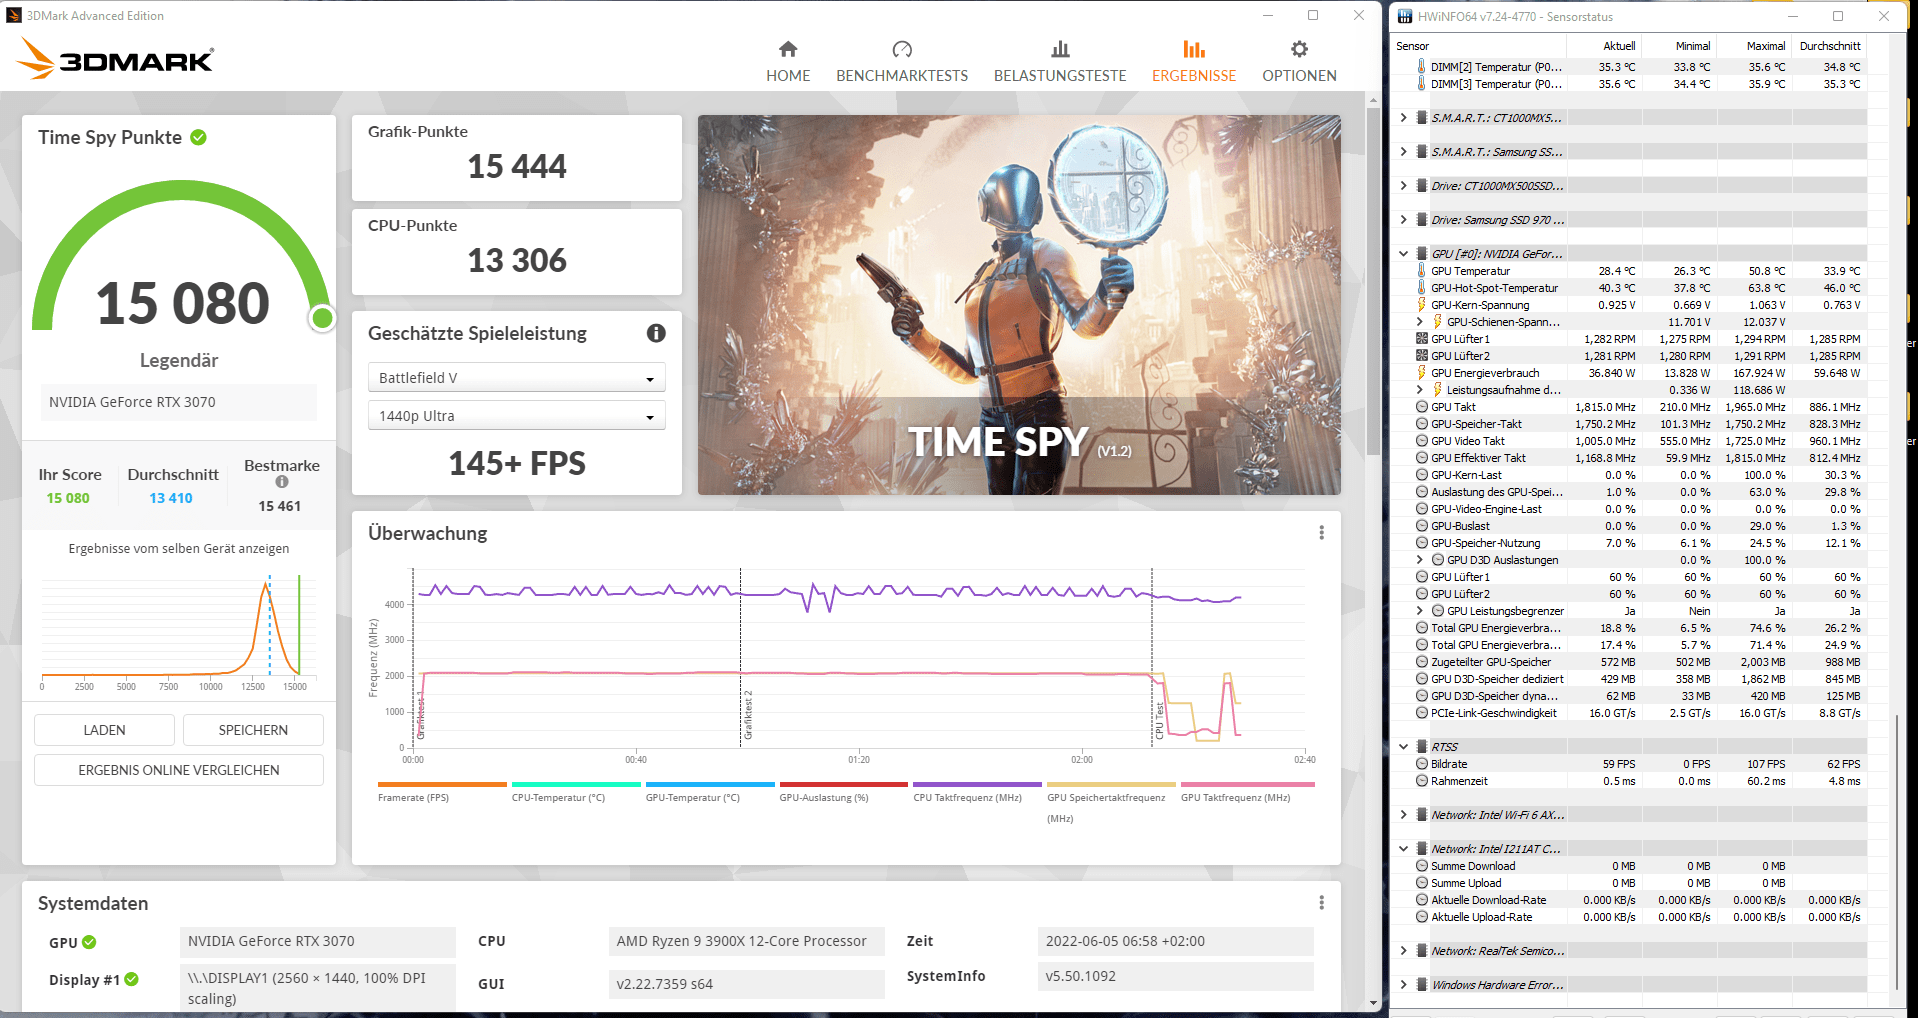The height and width of the screenshot is (1018, 1918).
Task: Click the SPEICHERN button
Action: click(253, 730)
